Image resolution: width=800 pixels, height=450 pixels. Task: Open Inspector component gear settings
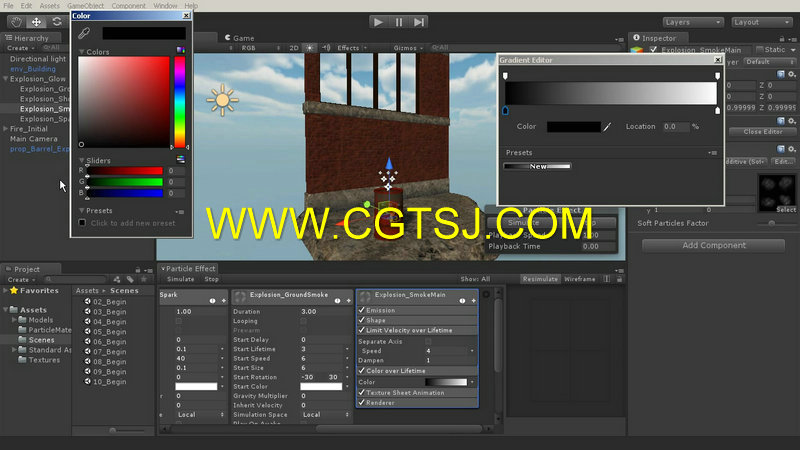[x=791, y=74]
